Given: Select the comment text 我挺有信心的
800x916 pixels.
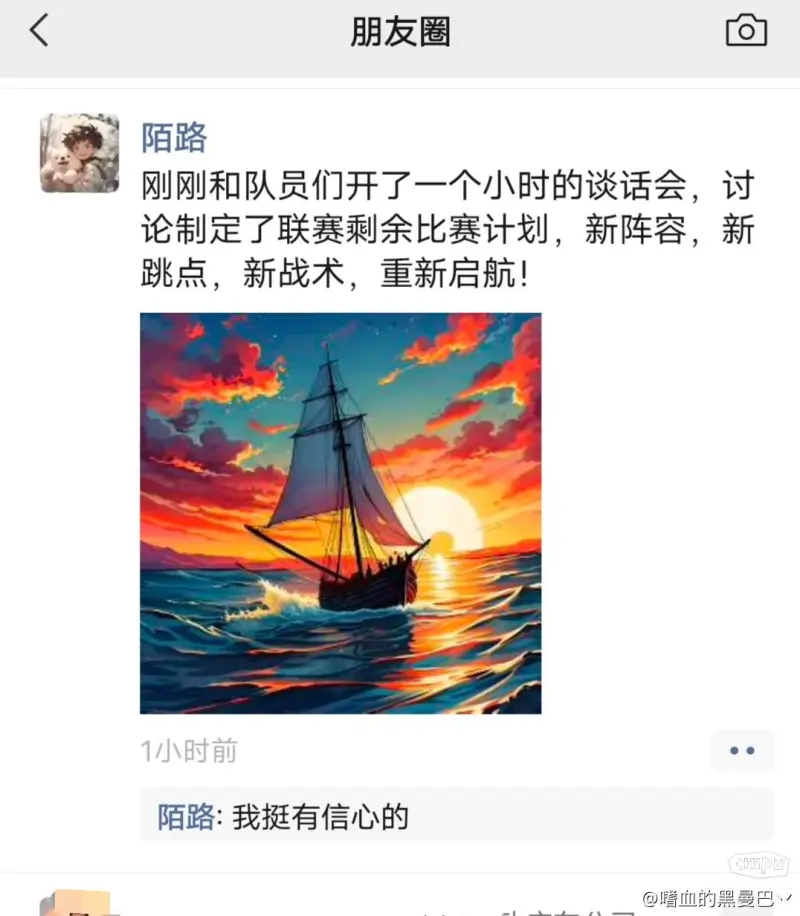Looking at the screenshot, I should click(320, 817).
